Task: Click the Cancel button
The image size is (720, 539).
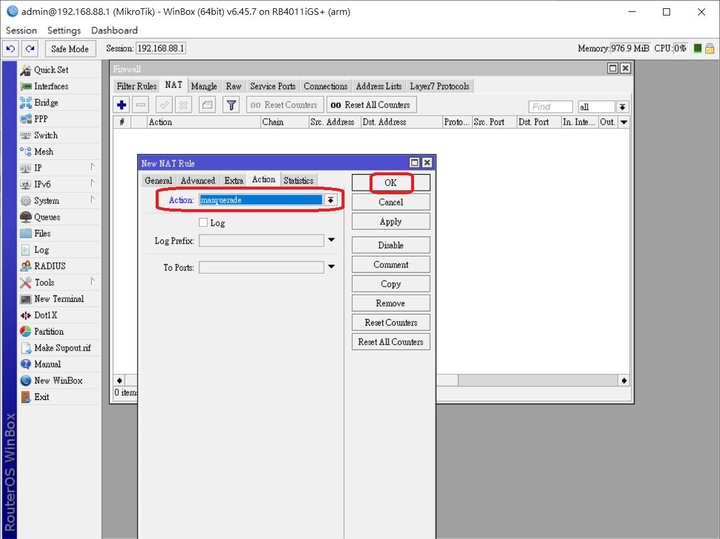Action: click(391, 202)
